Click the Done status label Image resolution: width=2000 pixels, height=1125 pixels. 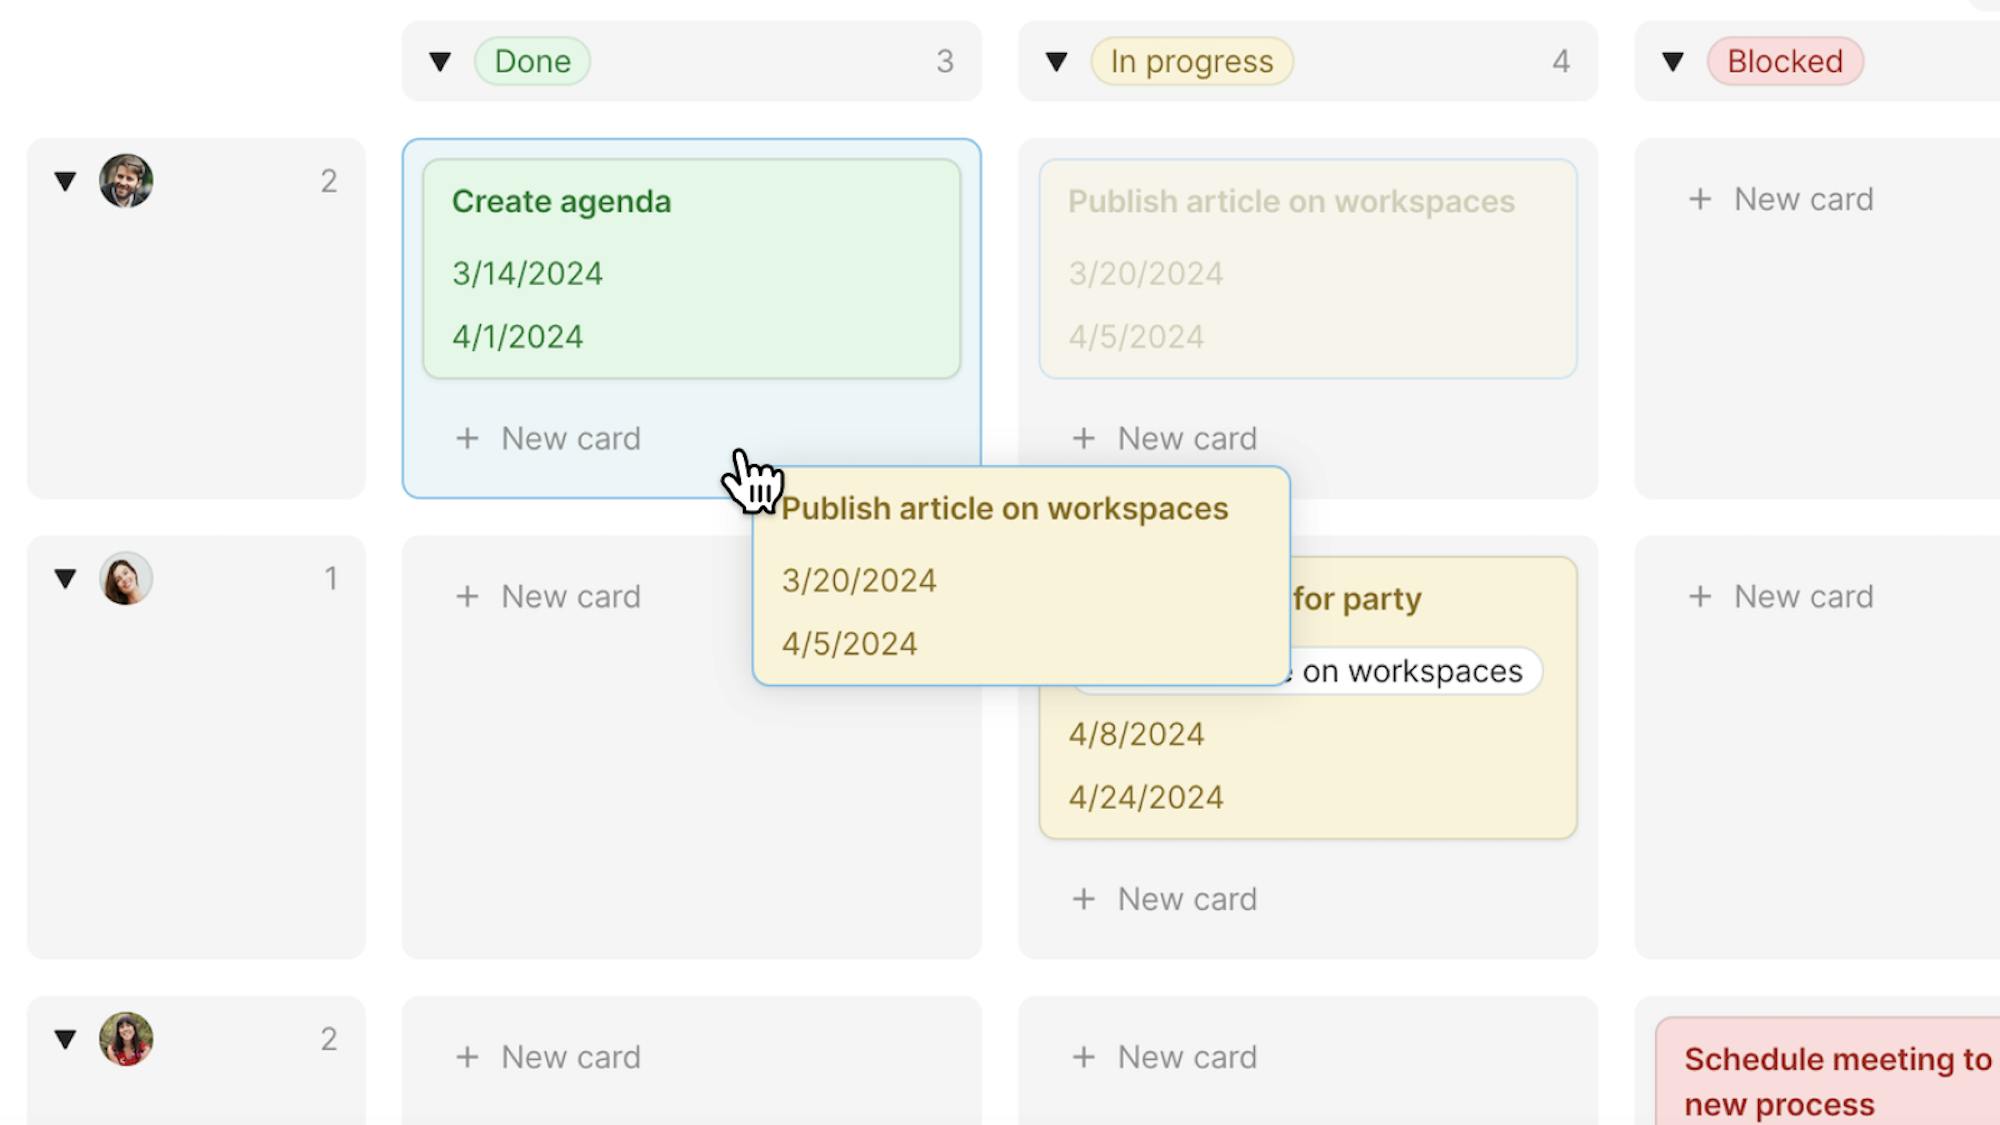(x=532, y=62)
